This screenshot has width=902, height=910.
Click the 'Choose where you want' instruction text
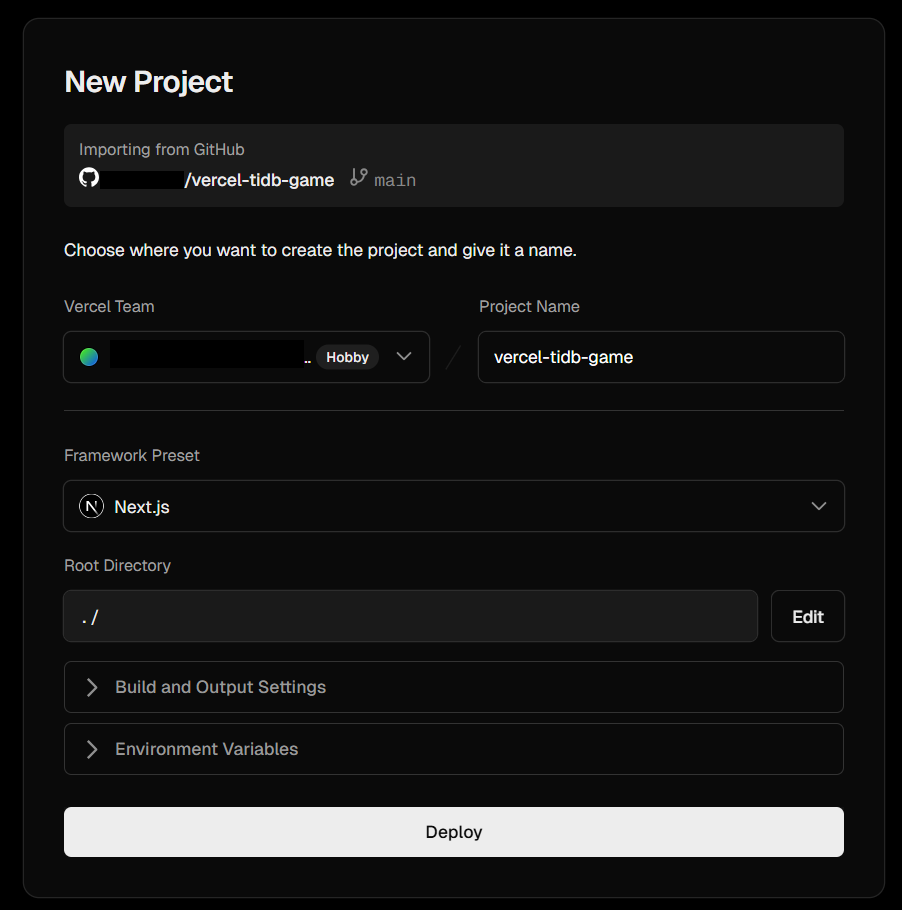(x=320, y=250)
